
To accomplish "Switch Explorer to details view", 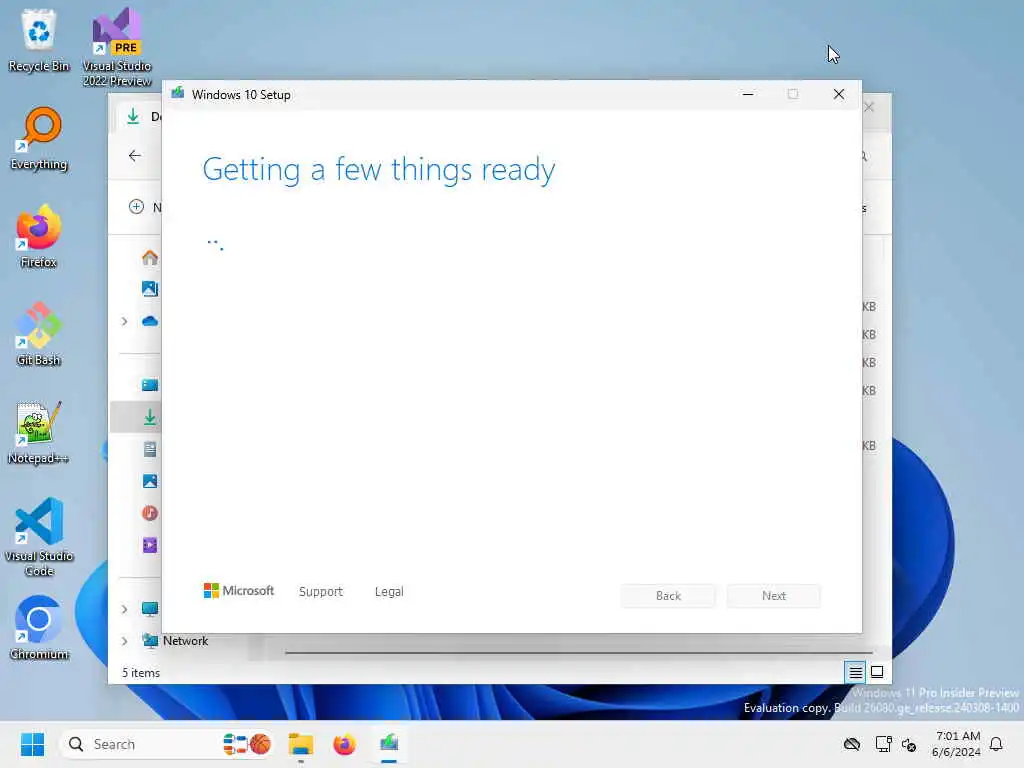I will click(855, 672).
